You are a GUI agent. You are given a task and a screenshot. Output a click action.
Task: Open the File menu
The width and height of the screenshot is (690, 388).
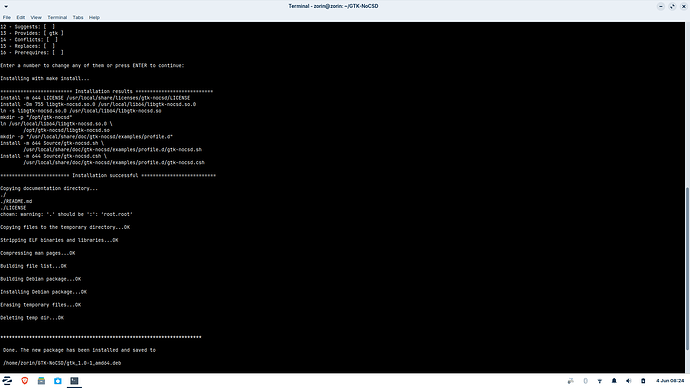point(7,18)
